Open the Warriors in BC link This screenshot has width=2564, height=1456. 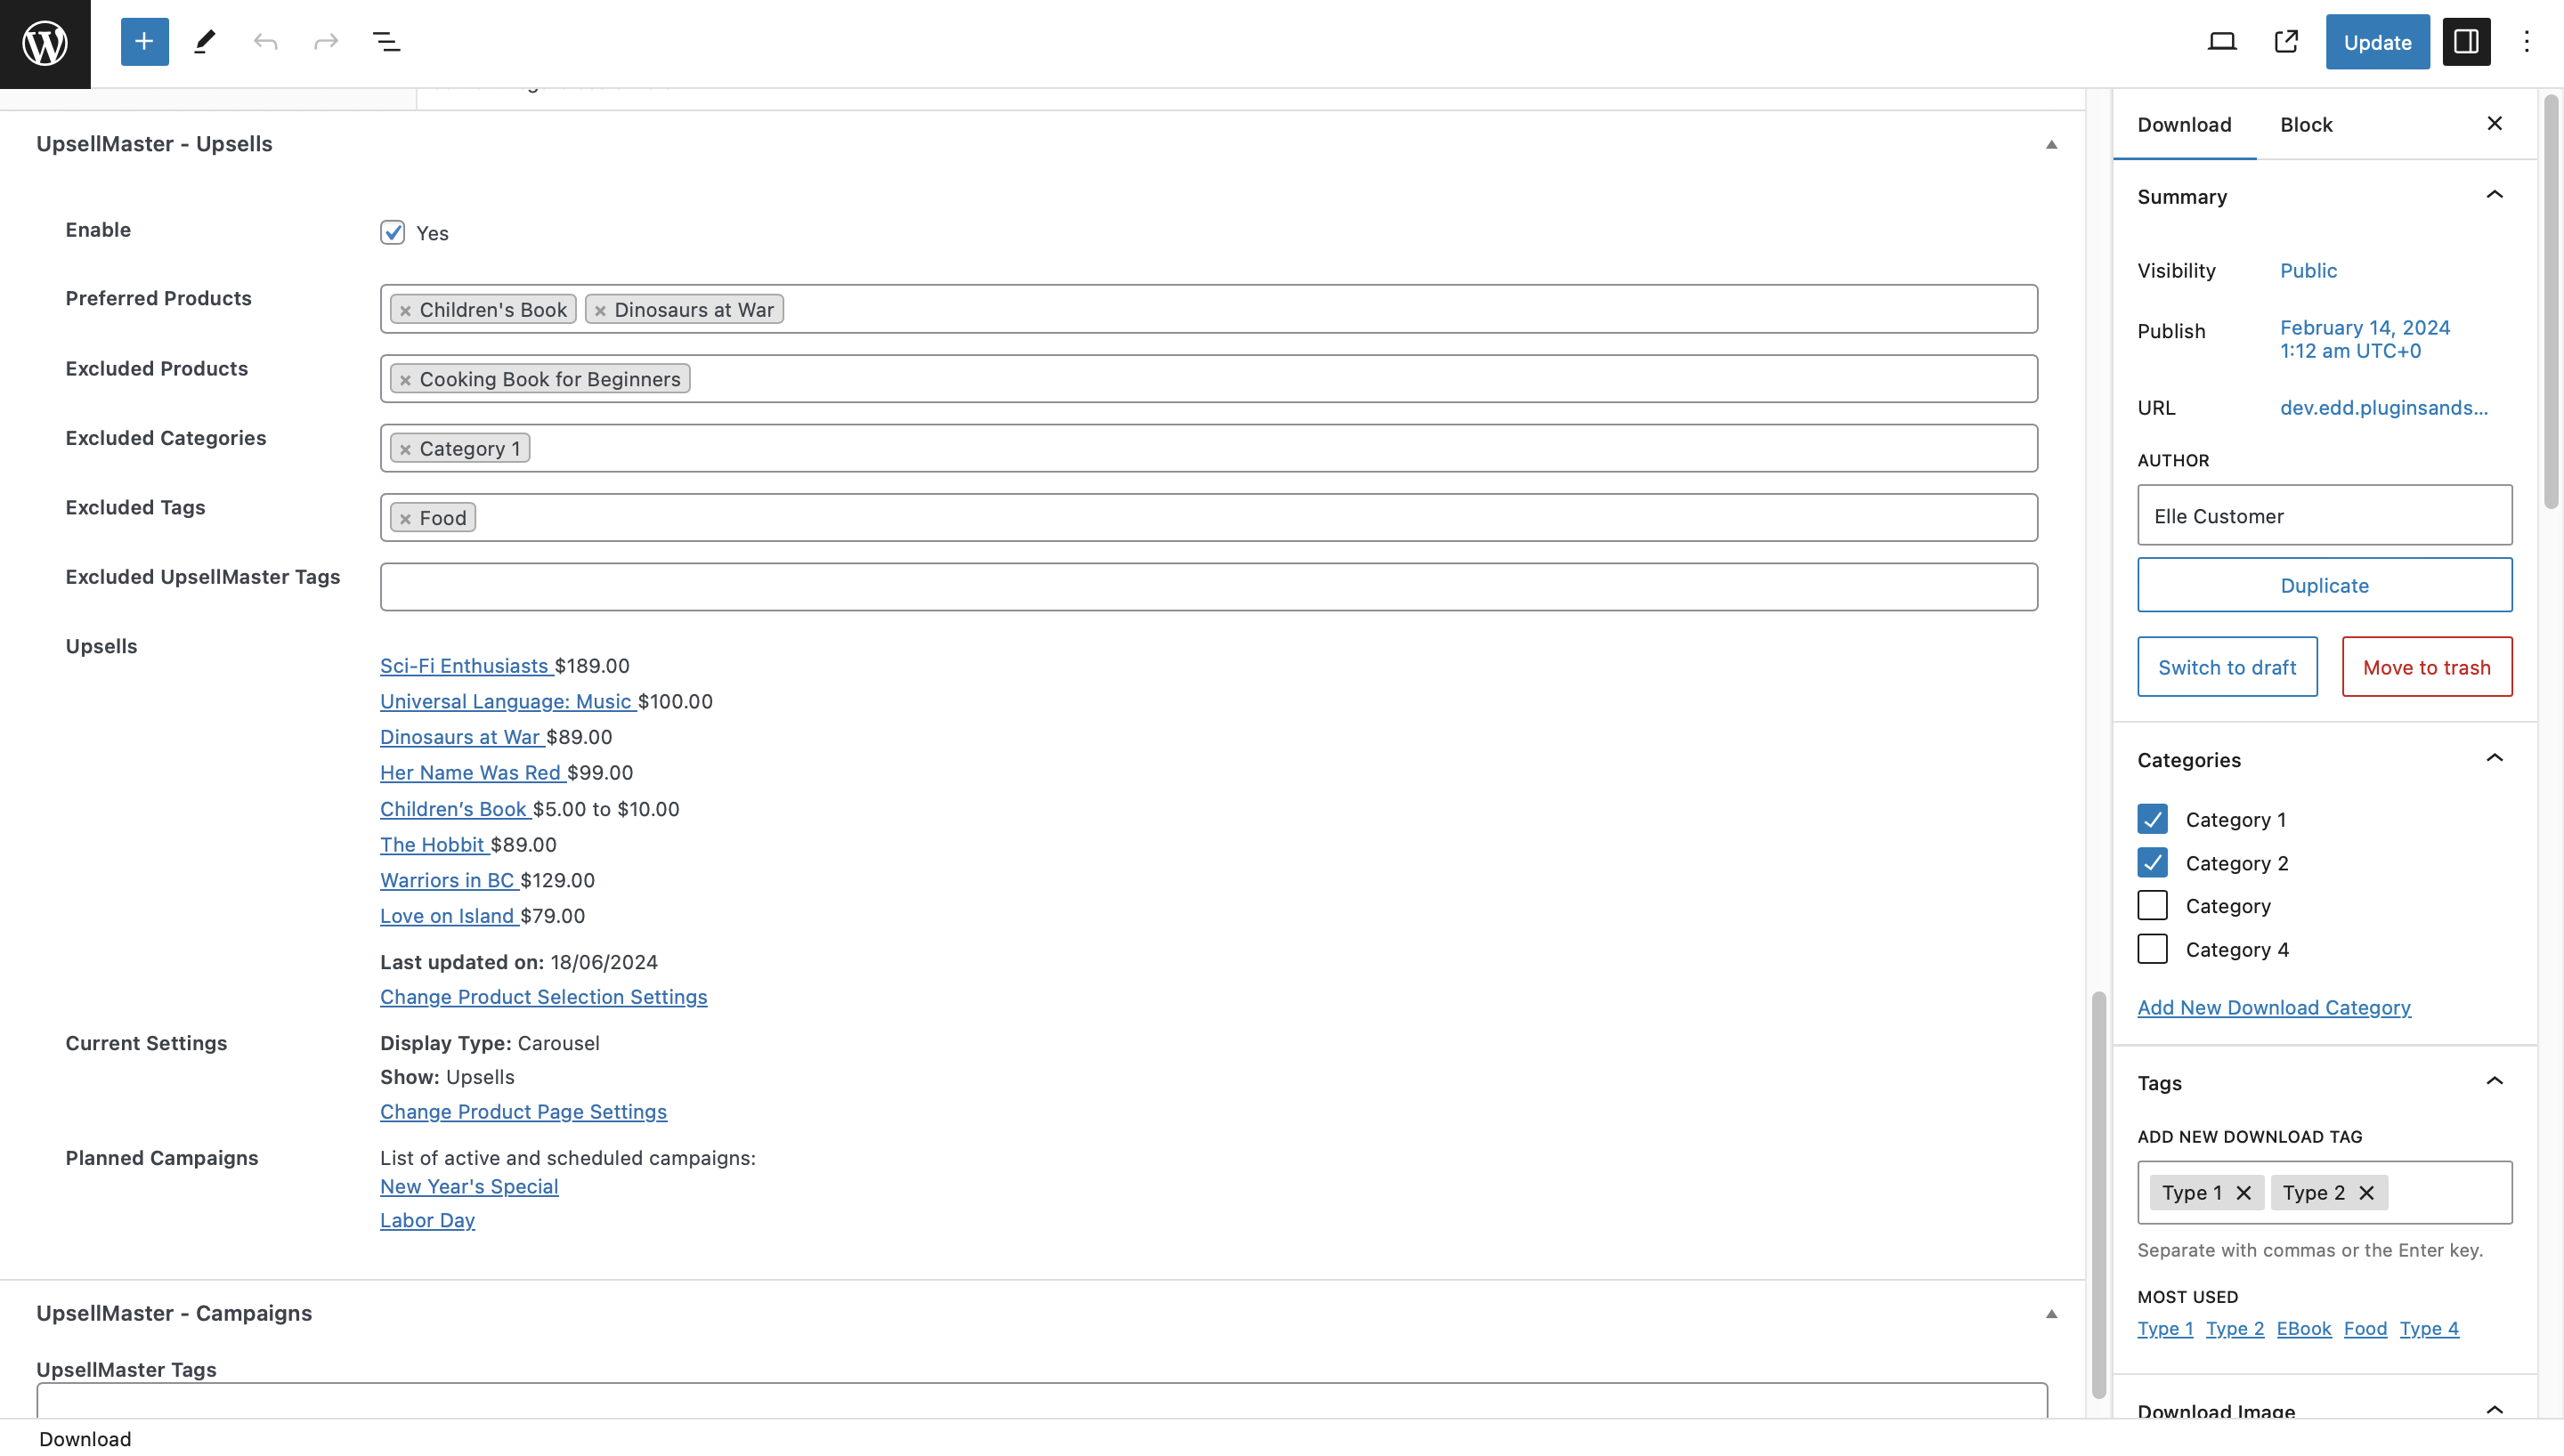click(x=448, y=880)
